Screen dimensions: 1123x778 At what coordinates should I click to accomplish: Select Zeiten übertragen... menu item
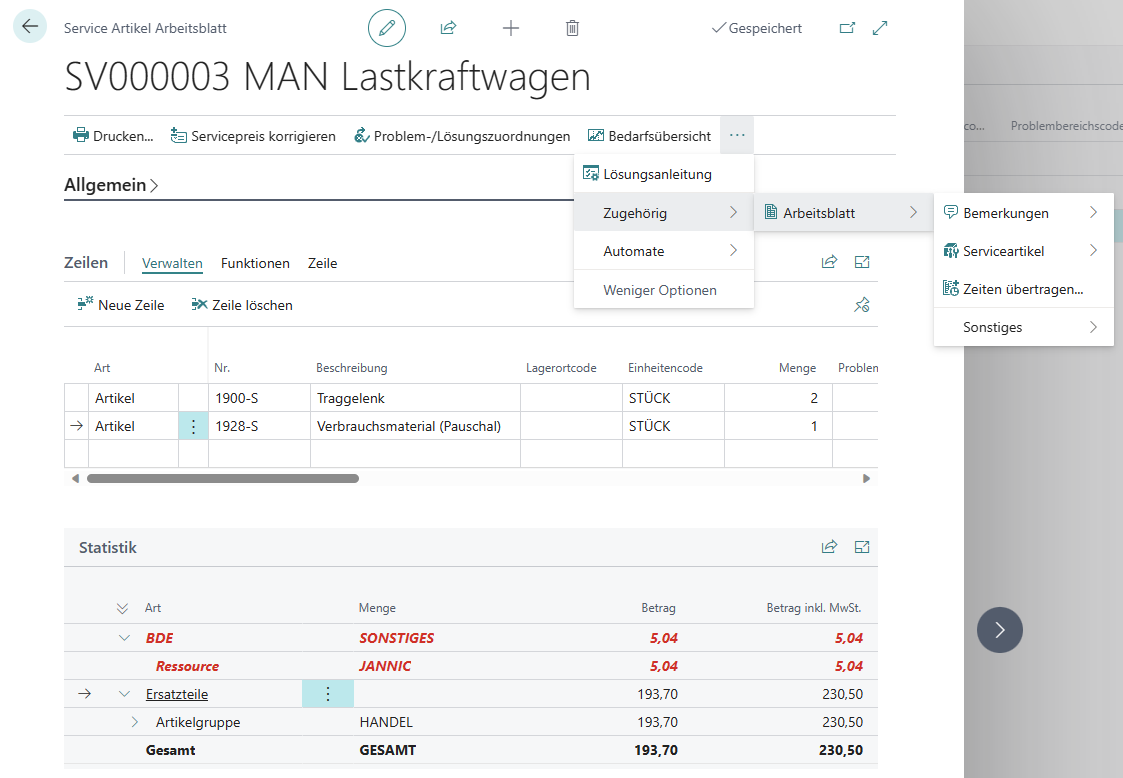point(1023,289)
